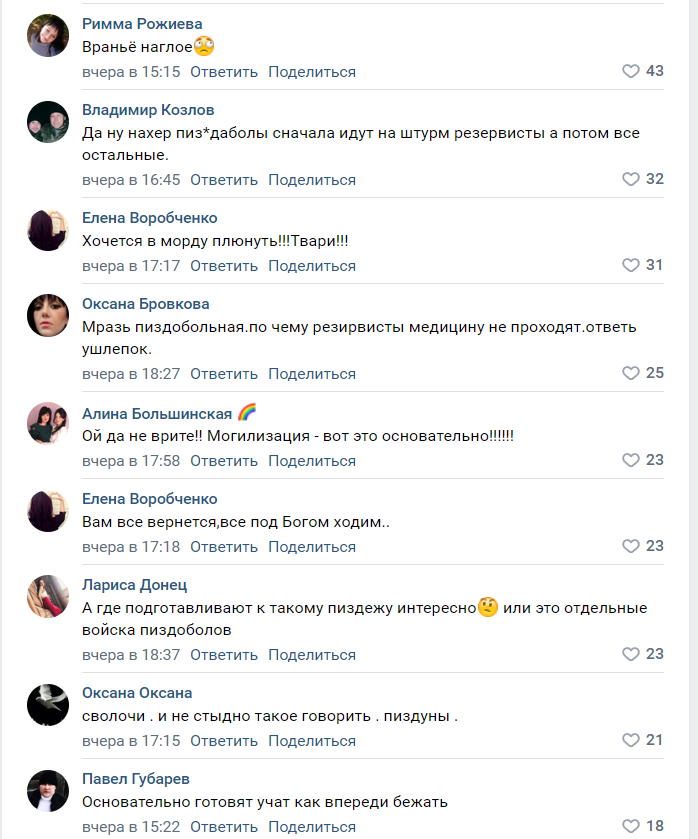
Task: Open the 'вчера в 17:18' timestamp link
Action: pos(131,547)
